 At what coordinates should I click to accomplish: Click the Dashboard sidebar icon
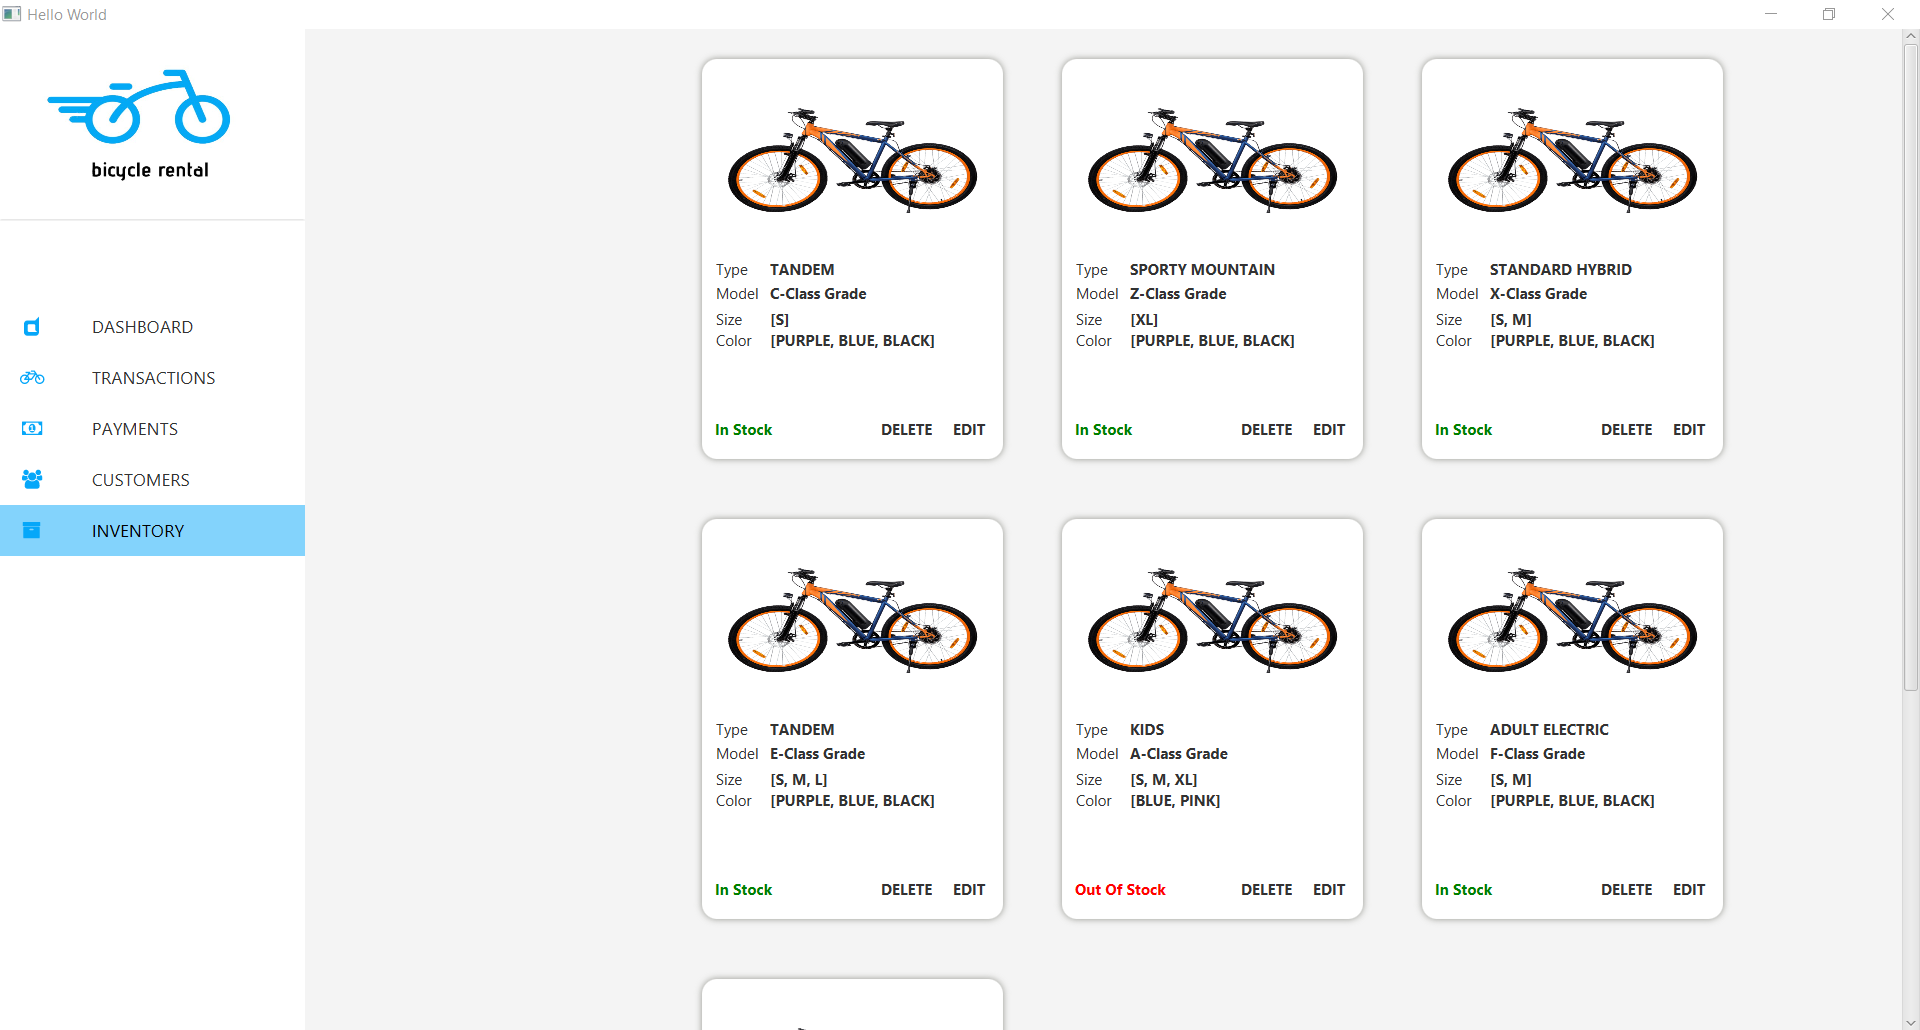click(x=32, y=327)
